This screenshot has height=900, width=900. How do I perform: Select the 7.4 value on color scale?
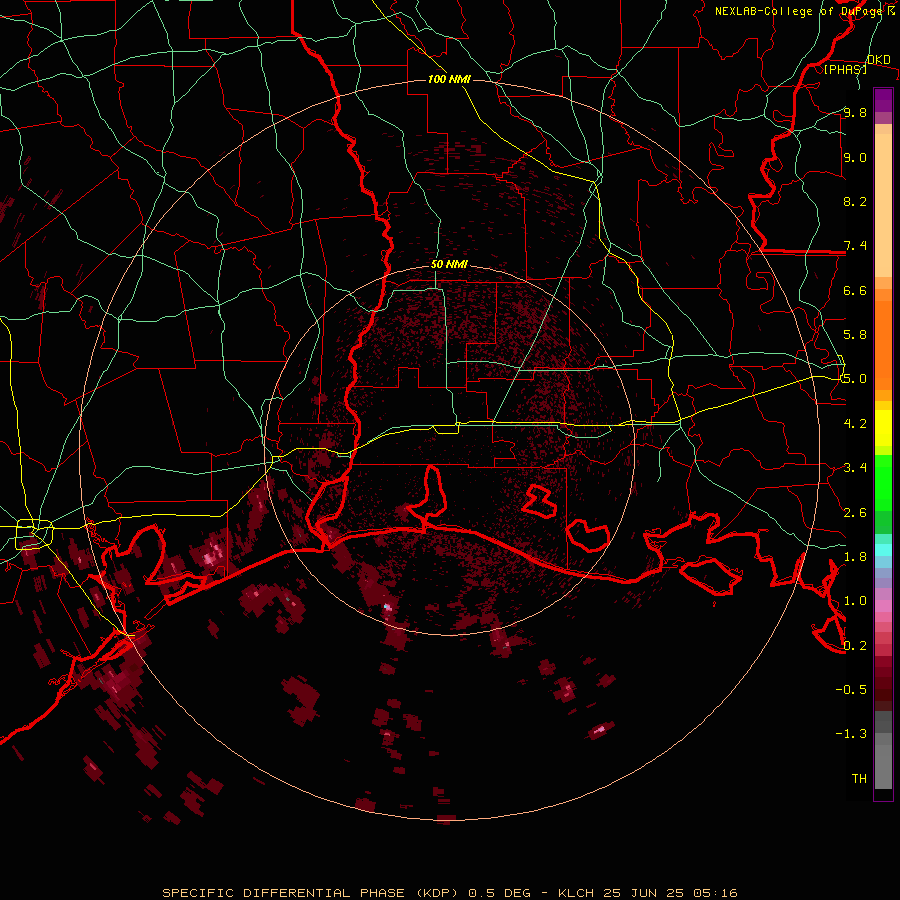point(855,246)
